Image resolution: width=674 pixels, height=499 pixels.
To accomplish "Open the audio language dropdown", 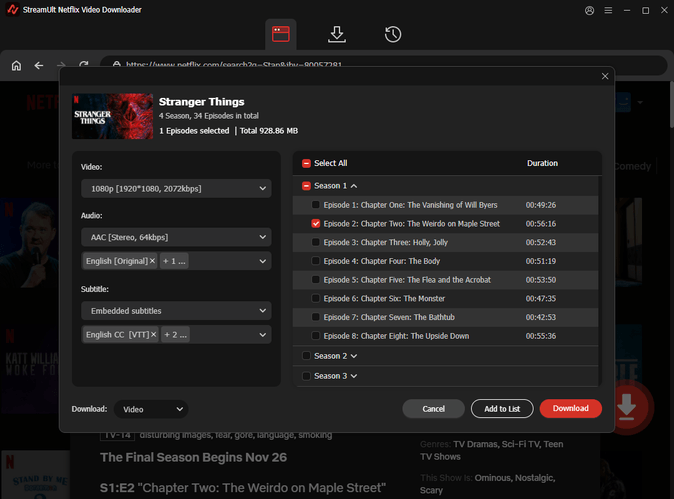I will point(176,261).
